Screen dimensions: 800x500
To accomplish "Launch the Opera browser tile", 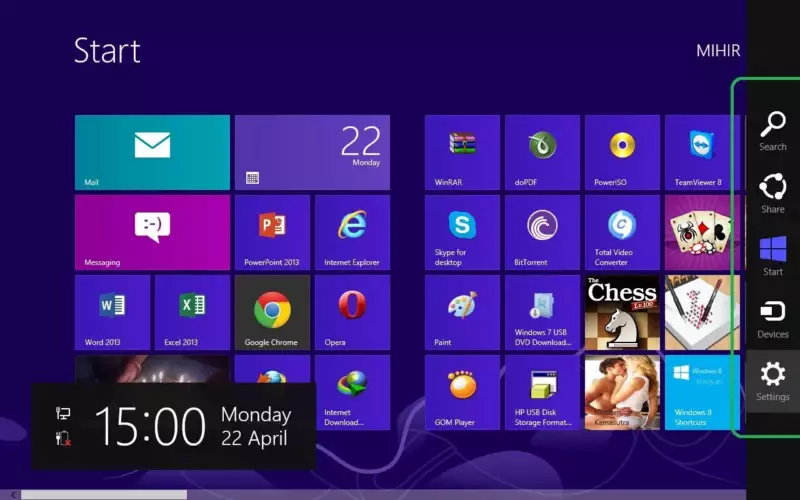I will 353,312.
